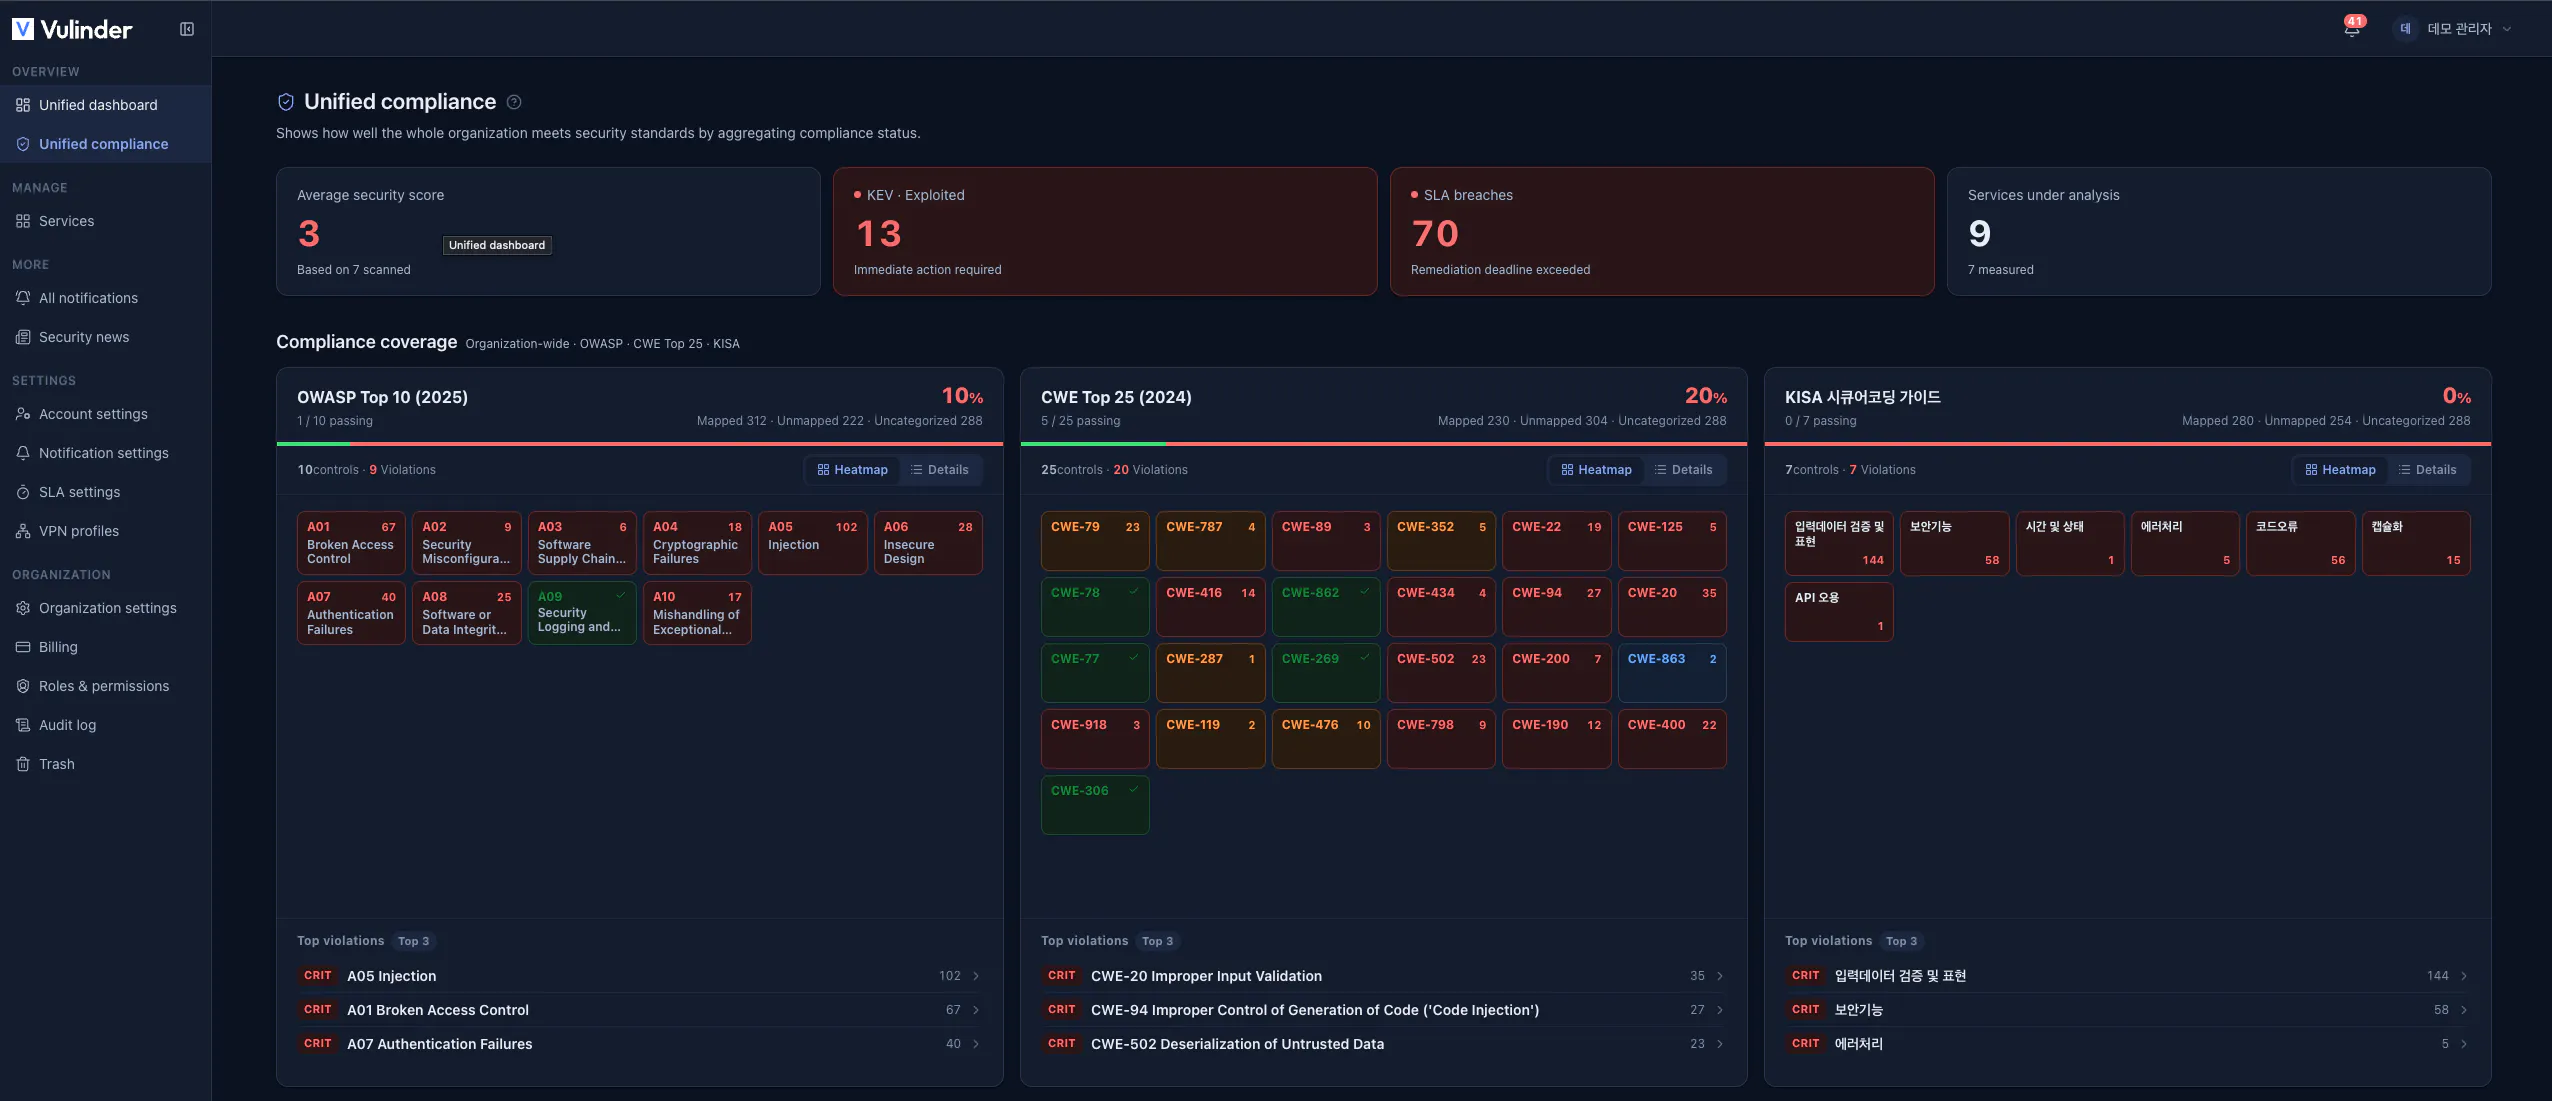Switch KISA panel to Details view
The image size is (2552, 1101).
click(x=2428, y=470)
